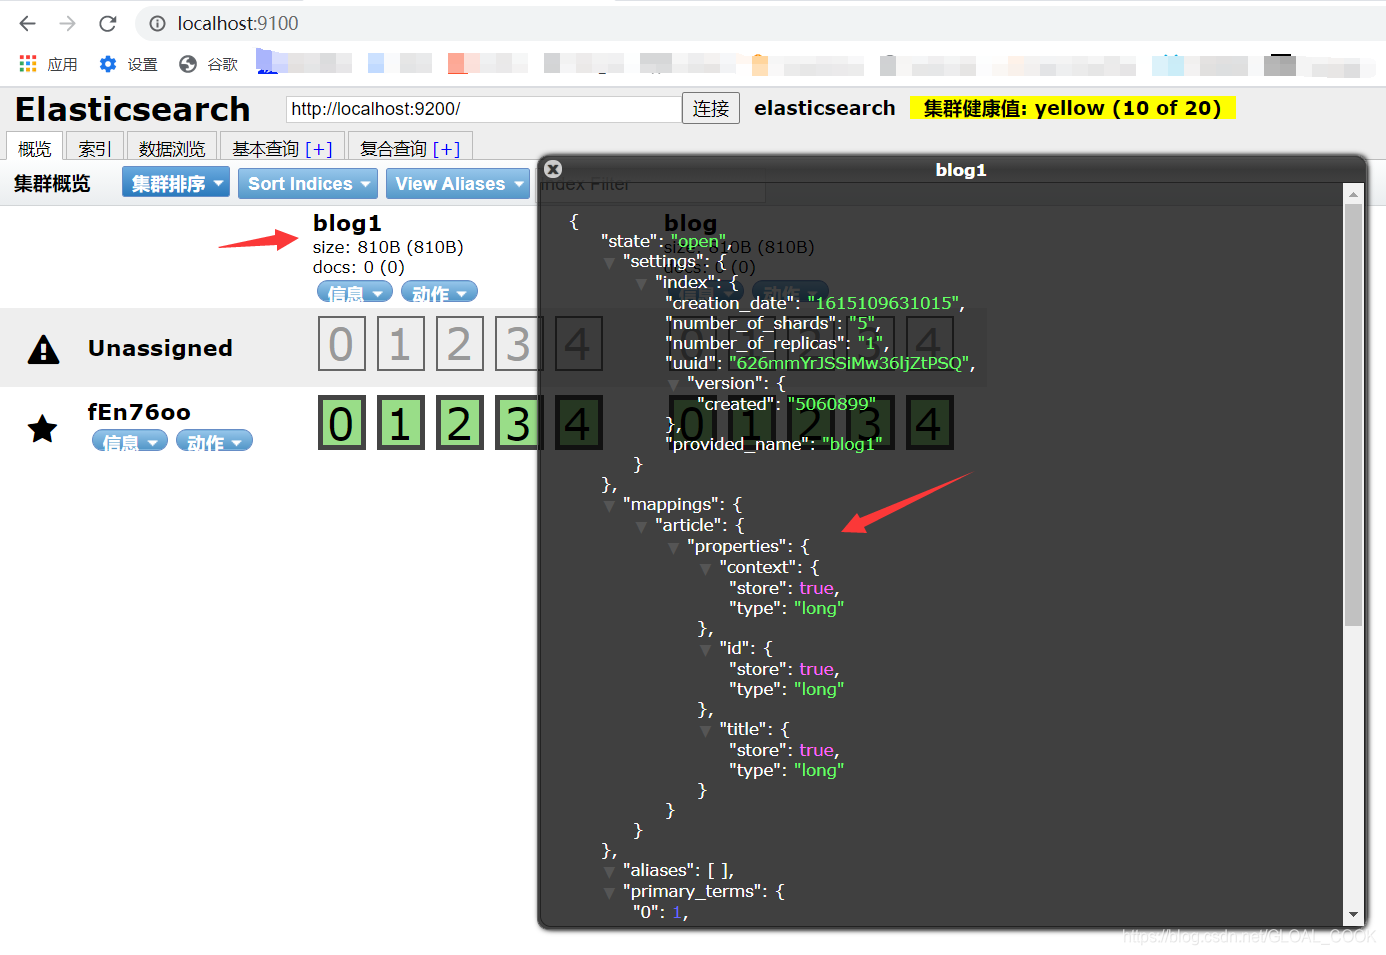The height and width of the screenshot is (955, 1386).
Task: Collapse the "mappings" JSON node
Action: pos(609,506)
